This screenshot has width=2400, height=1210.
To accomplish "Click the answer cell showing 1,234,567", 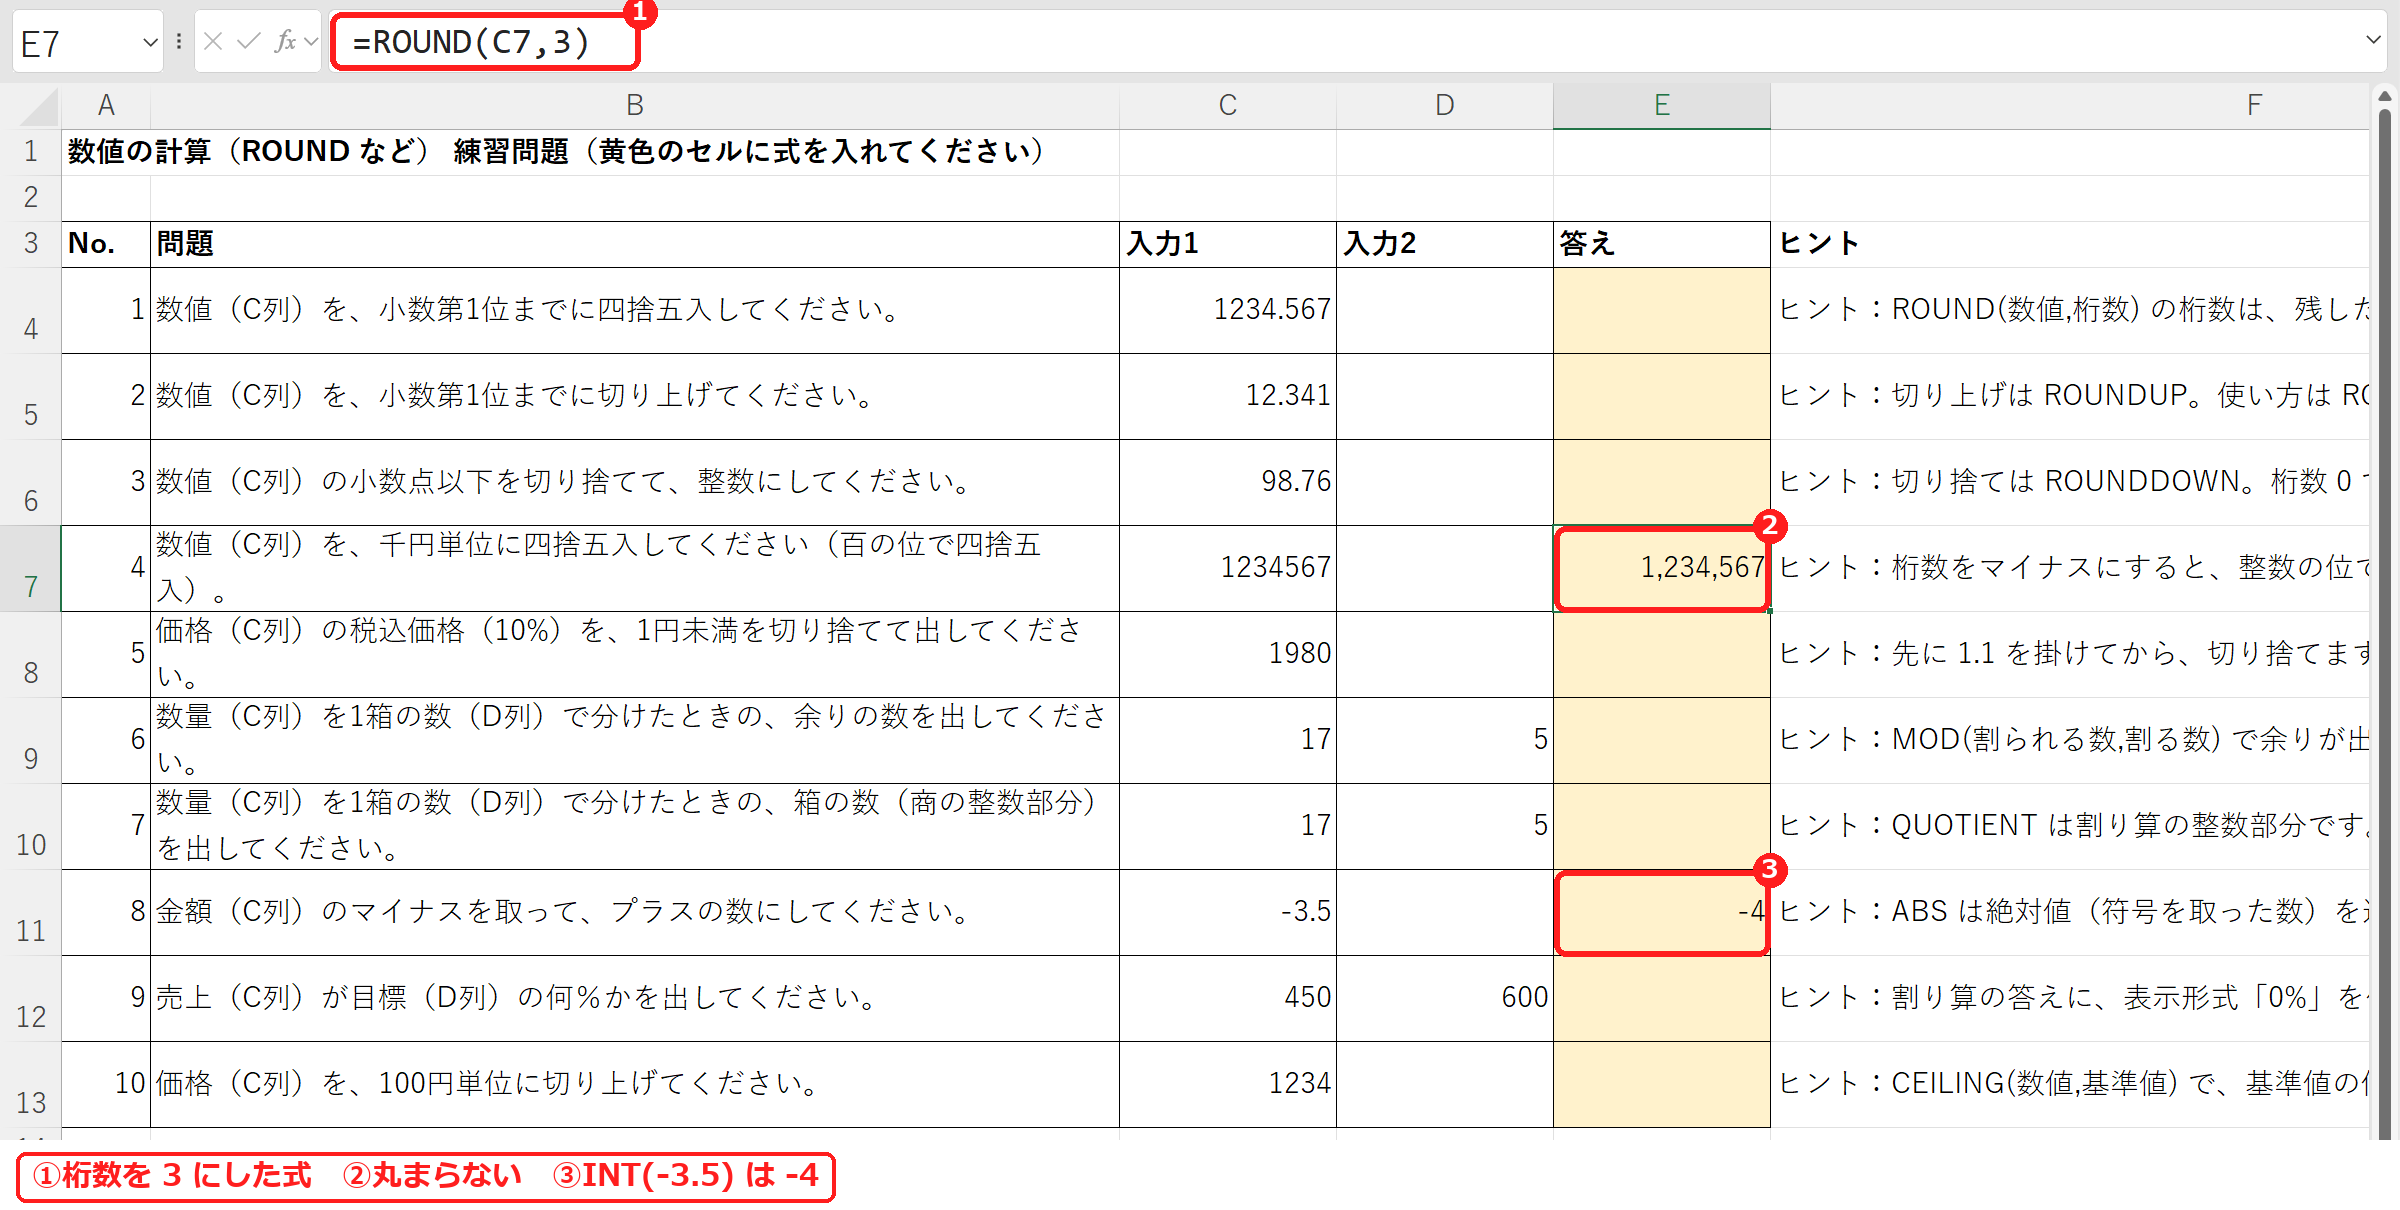I will 1662,568.
